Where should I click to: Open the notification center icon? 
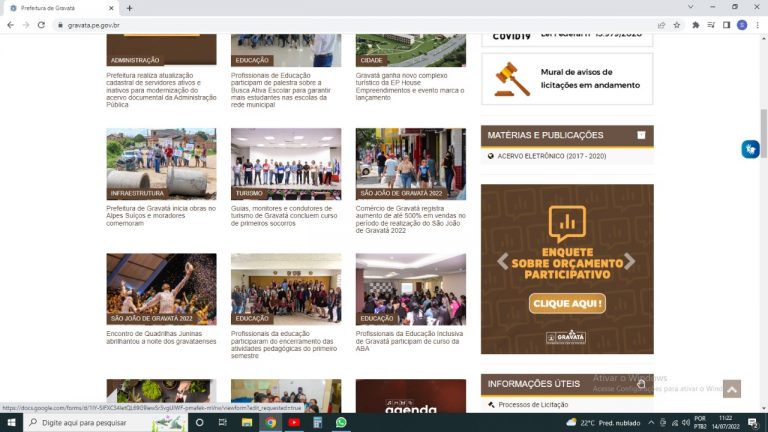click(753, 422)
